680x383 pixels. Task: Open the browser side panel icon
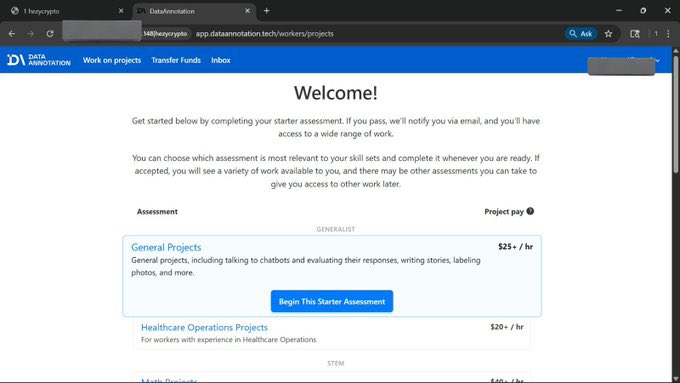tap(635, 33)
